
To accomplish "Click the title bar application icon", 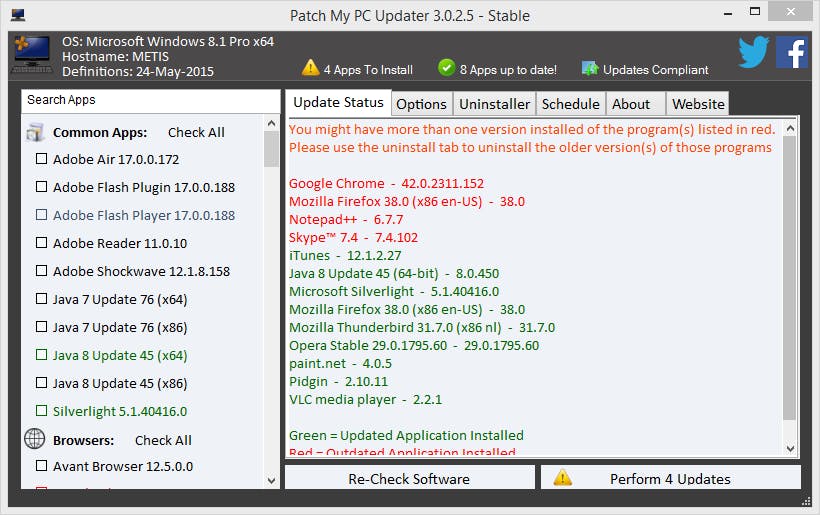I will [x=18, y=15].
